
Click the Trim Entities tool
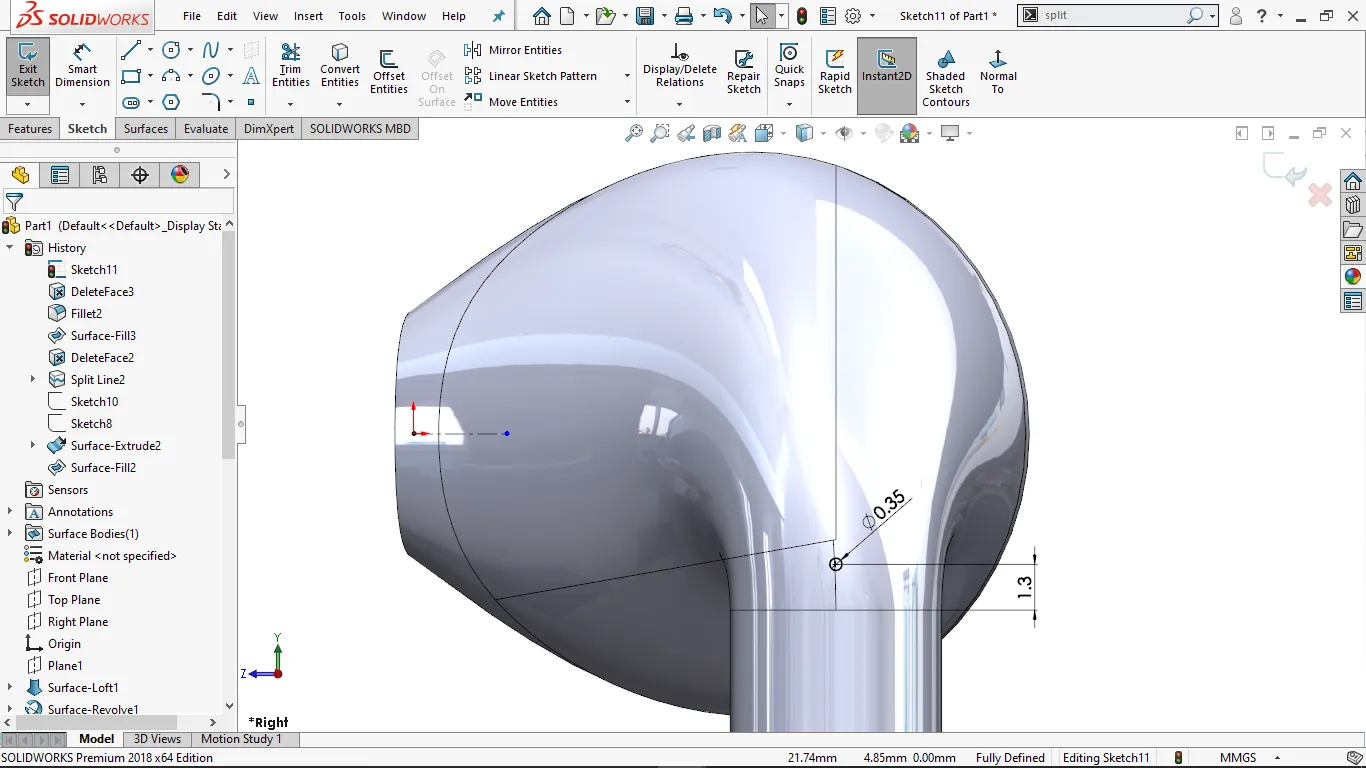point(291,66)
